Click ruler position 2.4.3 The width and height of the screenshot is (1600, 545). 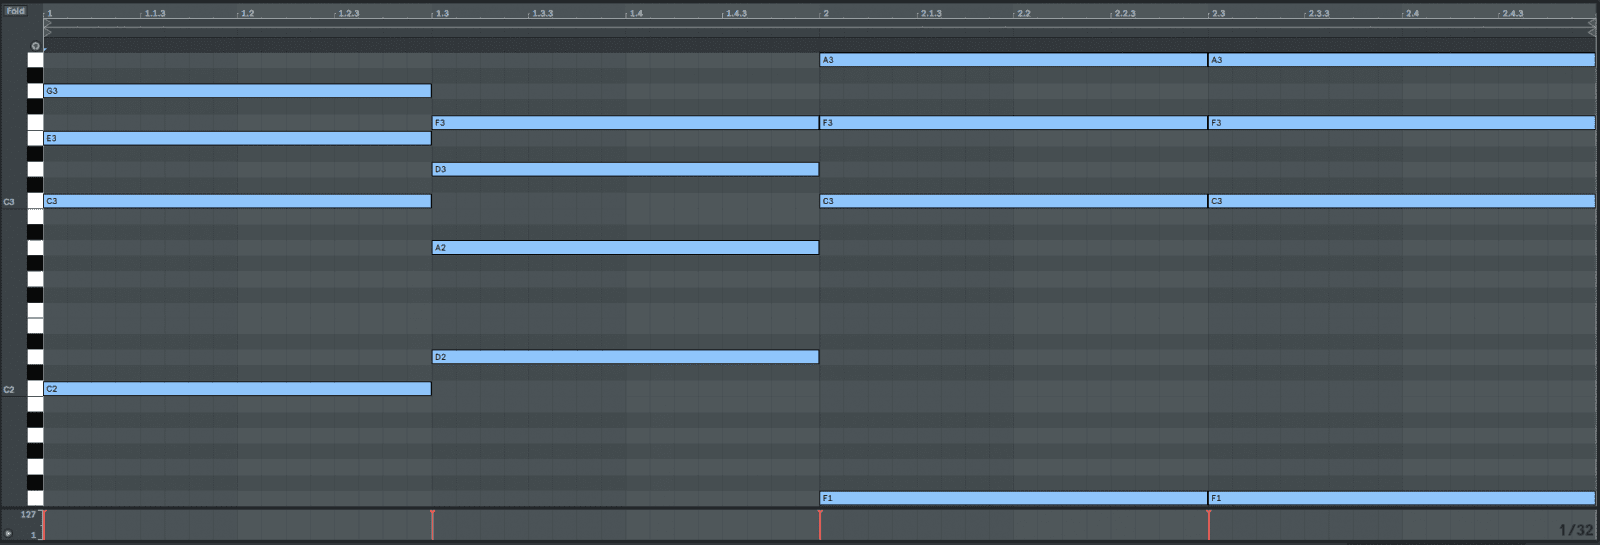(x=1513, y=13)
